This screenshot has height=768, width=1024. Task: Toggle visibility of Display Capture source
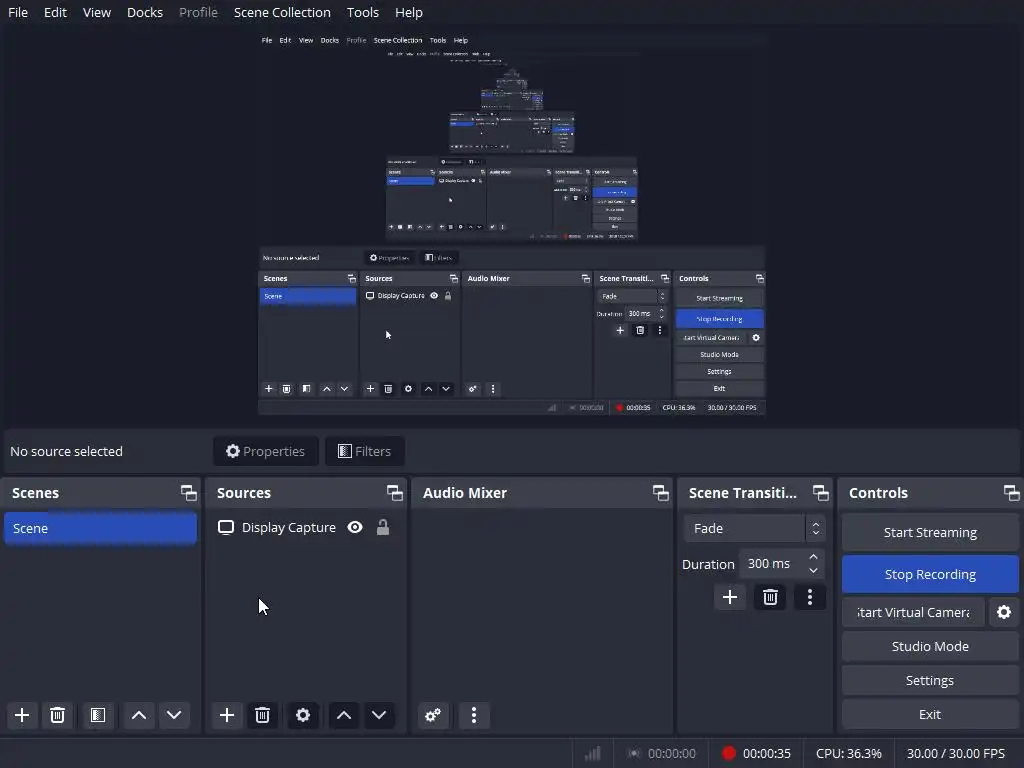[355, 527]
